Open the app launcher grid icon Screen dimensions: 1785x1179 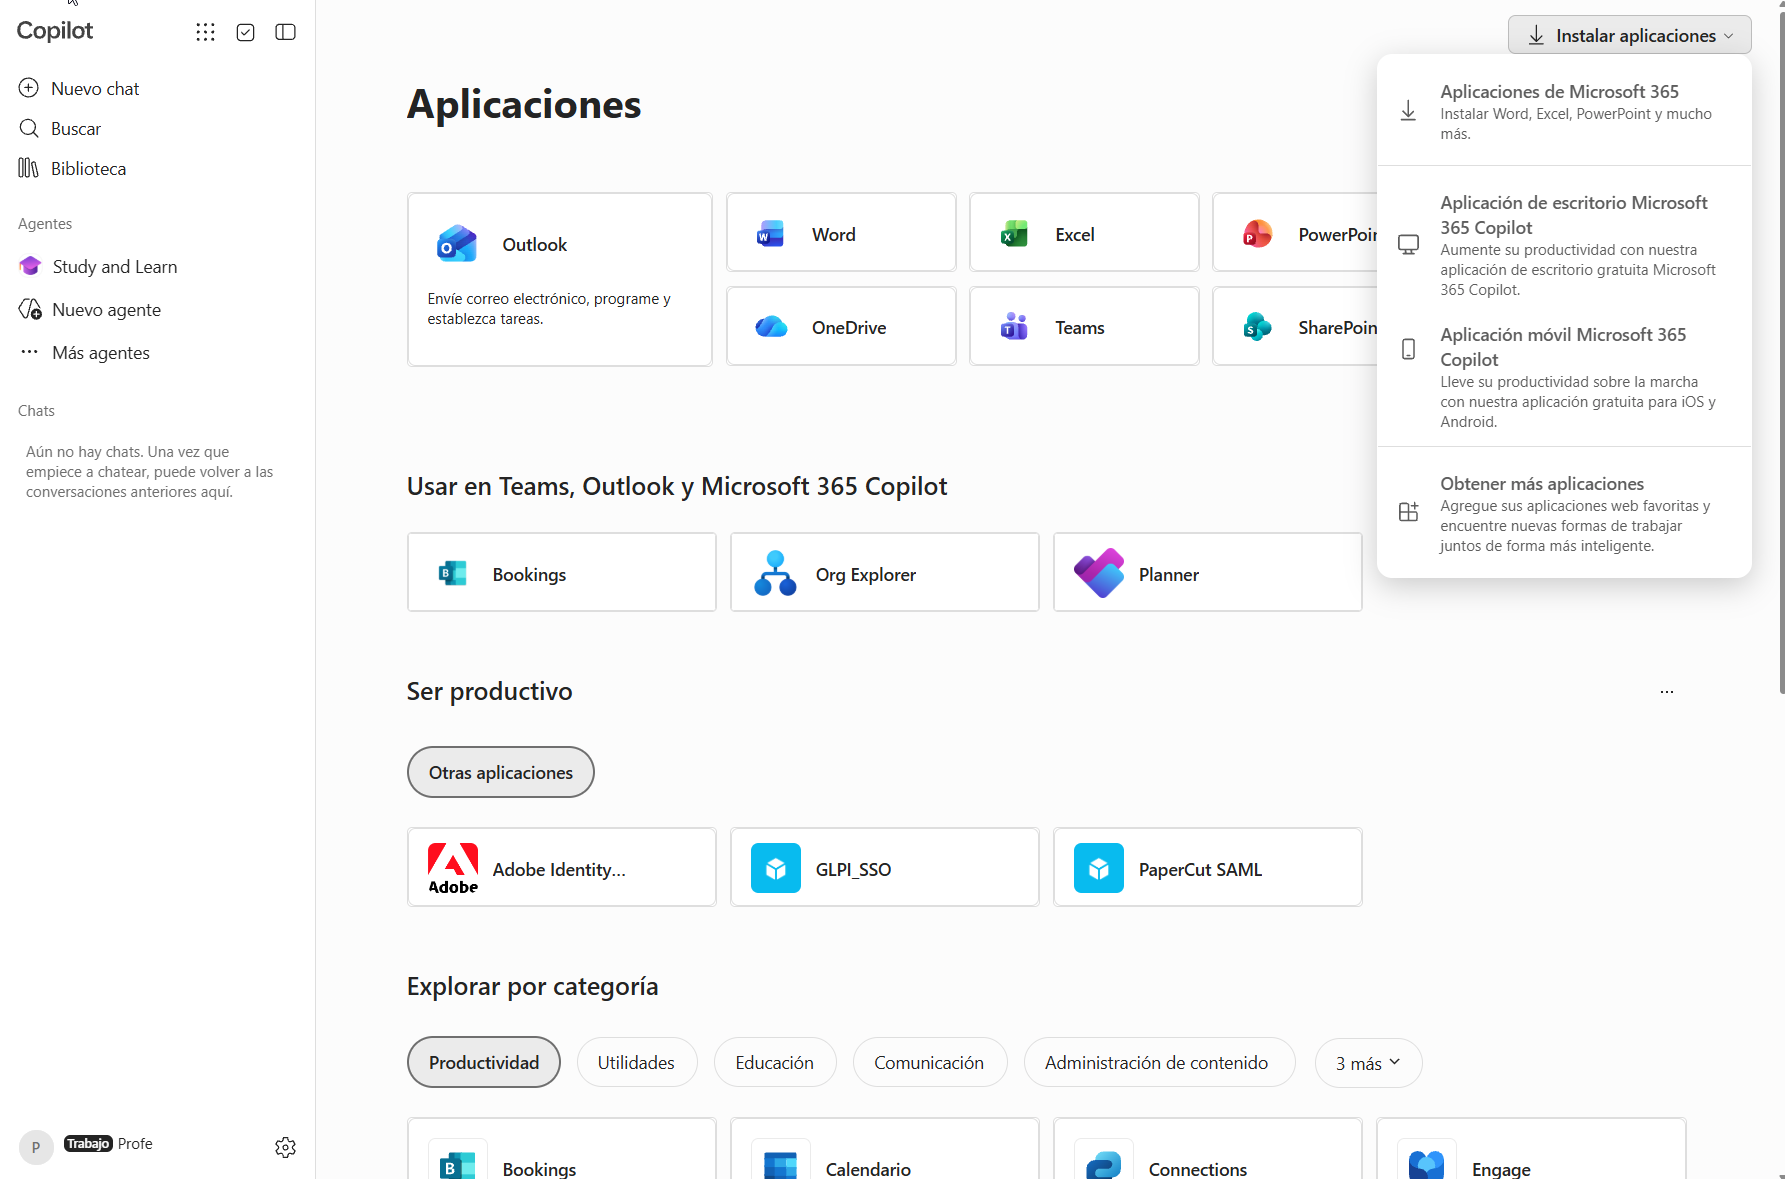tap(205, 32)
